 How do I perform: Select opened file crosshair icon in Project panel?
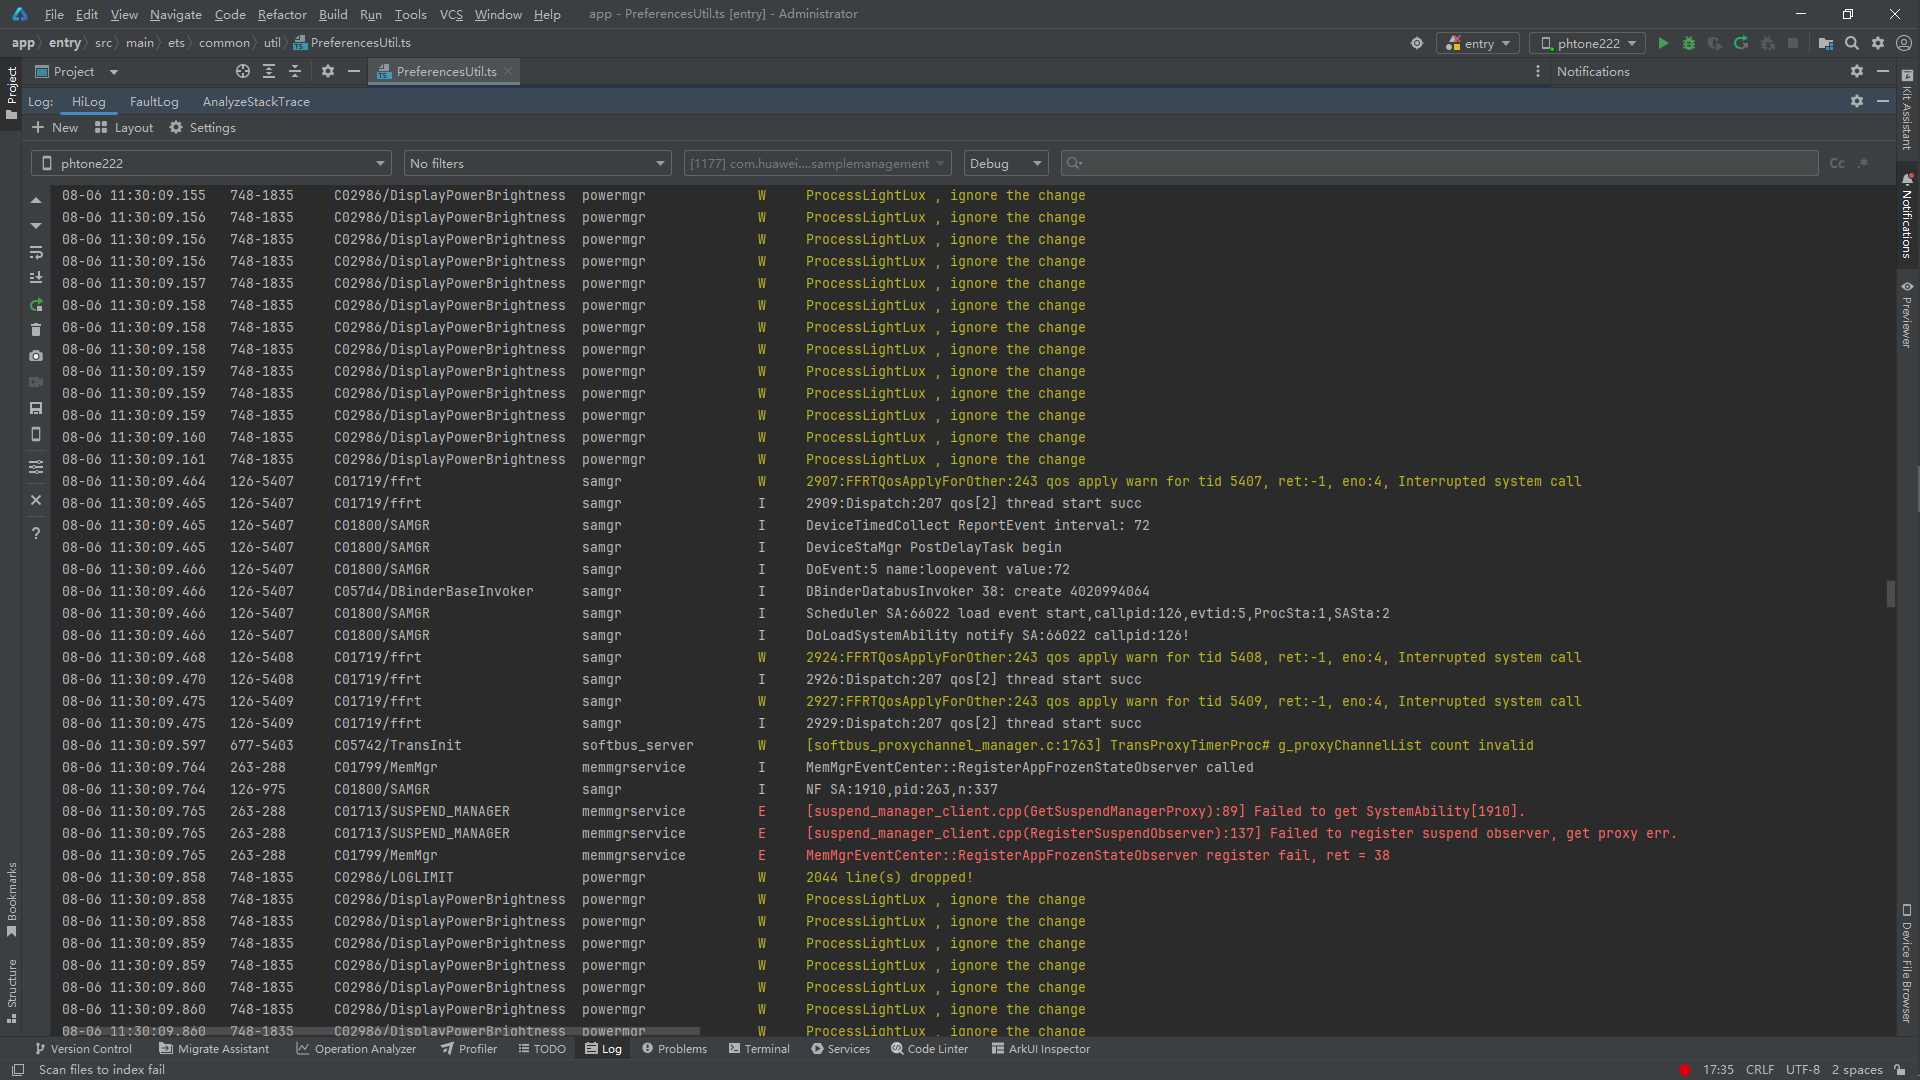(243, 71)
